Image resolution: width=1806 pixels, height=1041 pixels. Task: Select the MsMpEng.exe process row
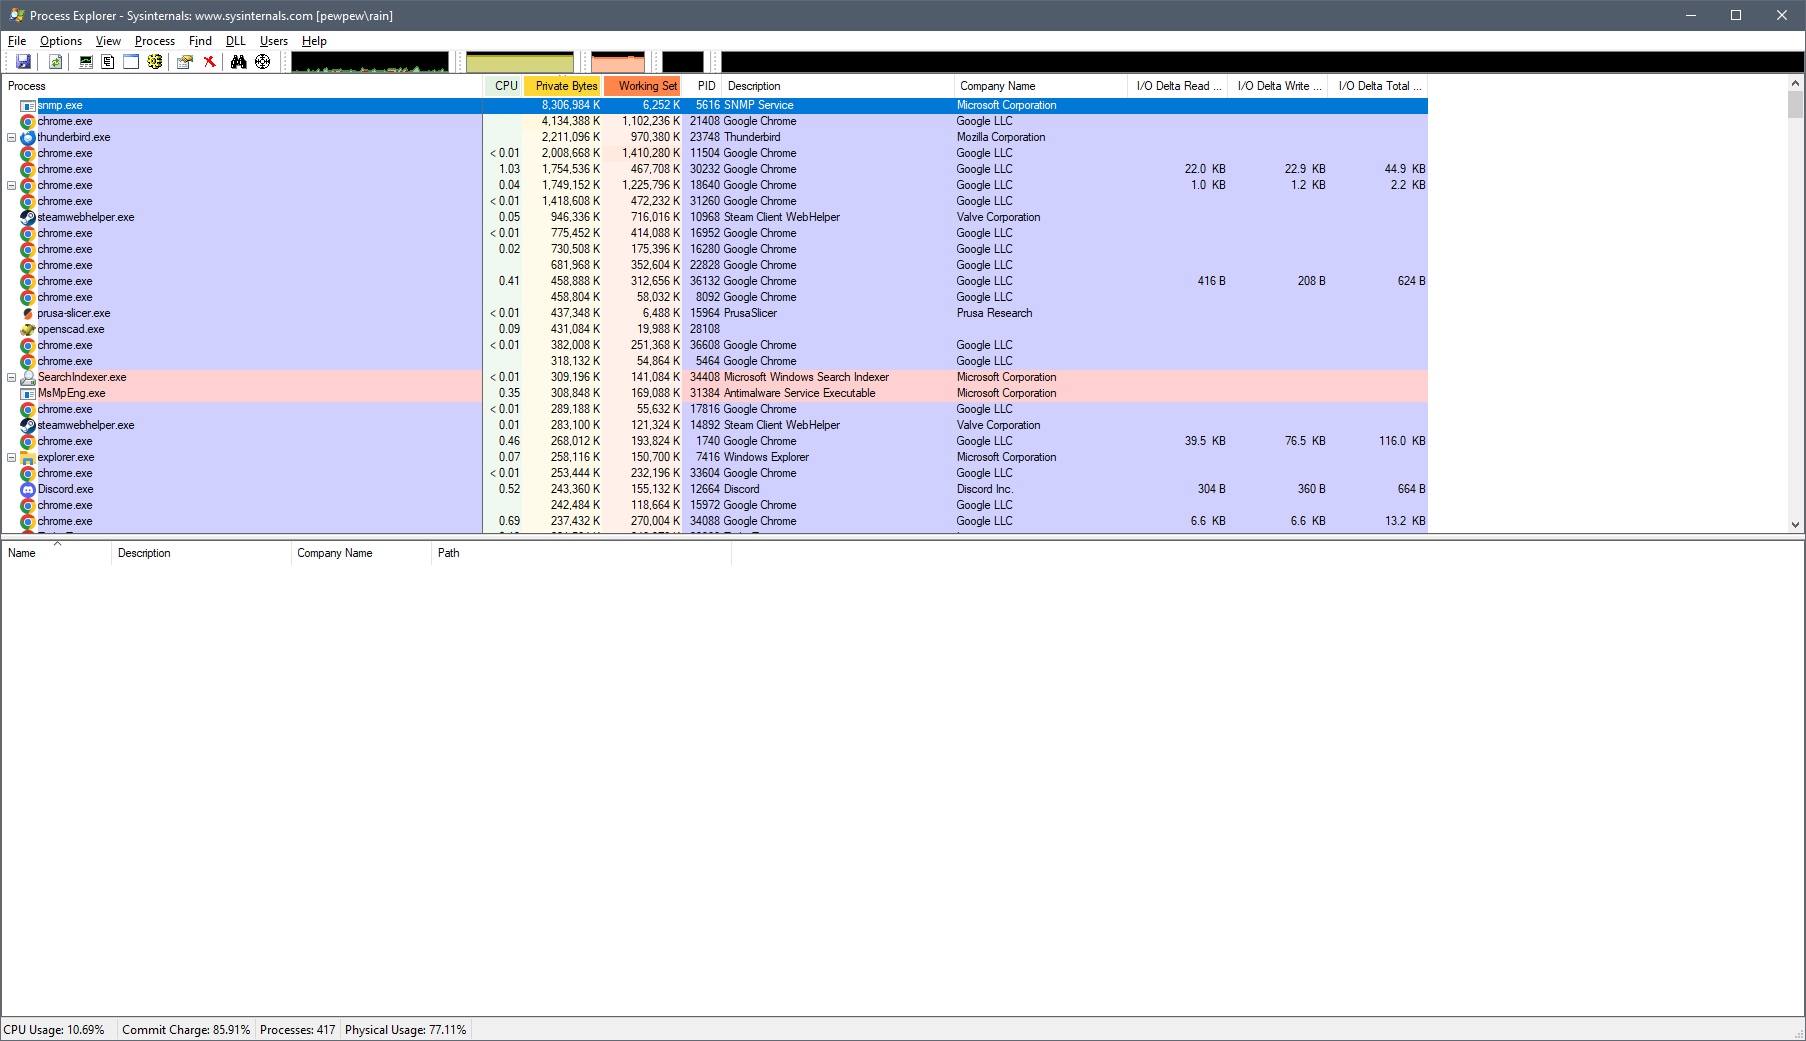pyautogui.click(x=715, y=393)
